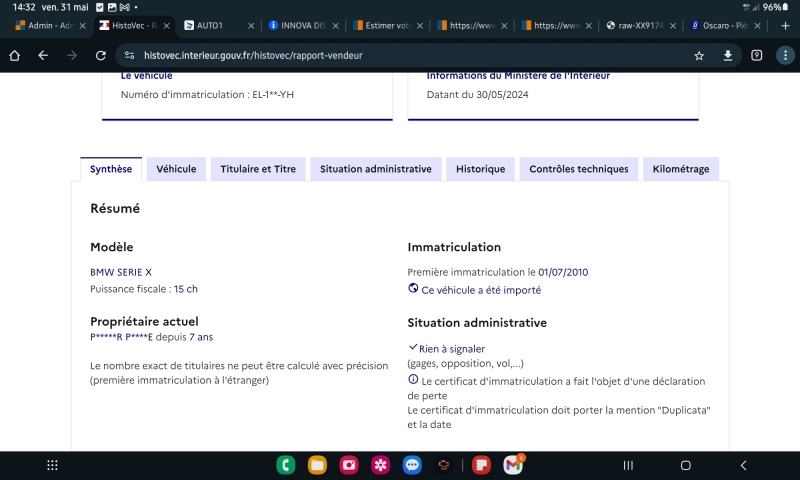Open the app drawer grid icon
The width and height of the screenshot is (800, 480).
coord(52,465)
